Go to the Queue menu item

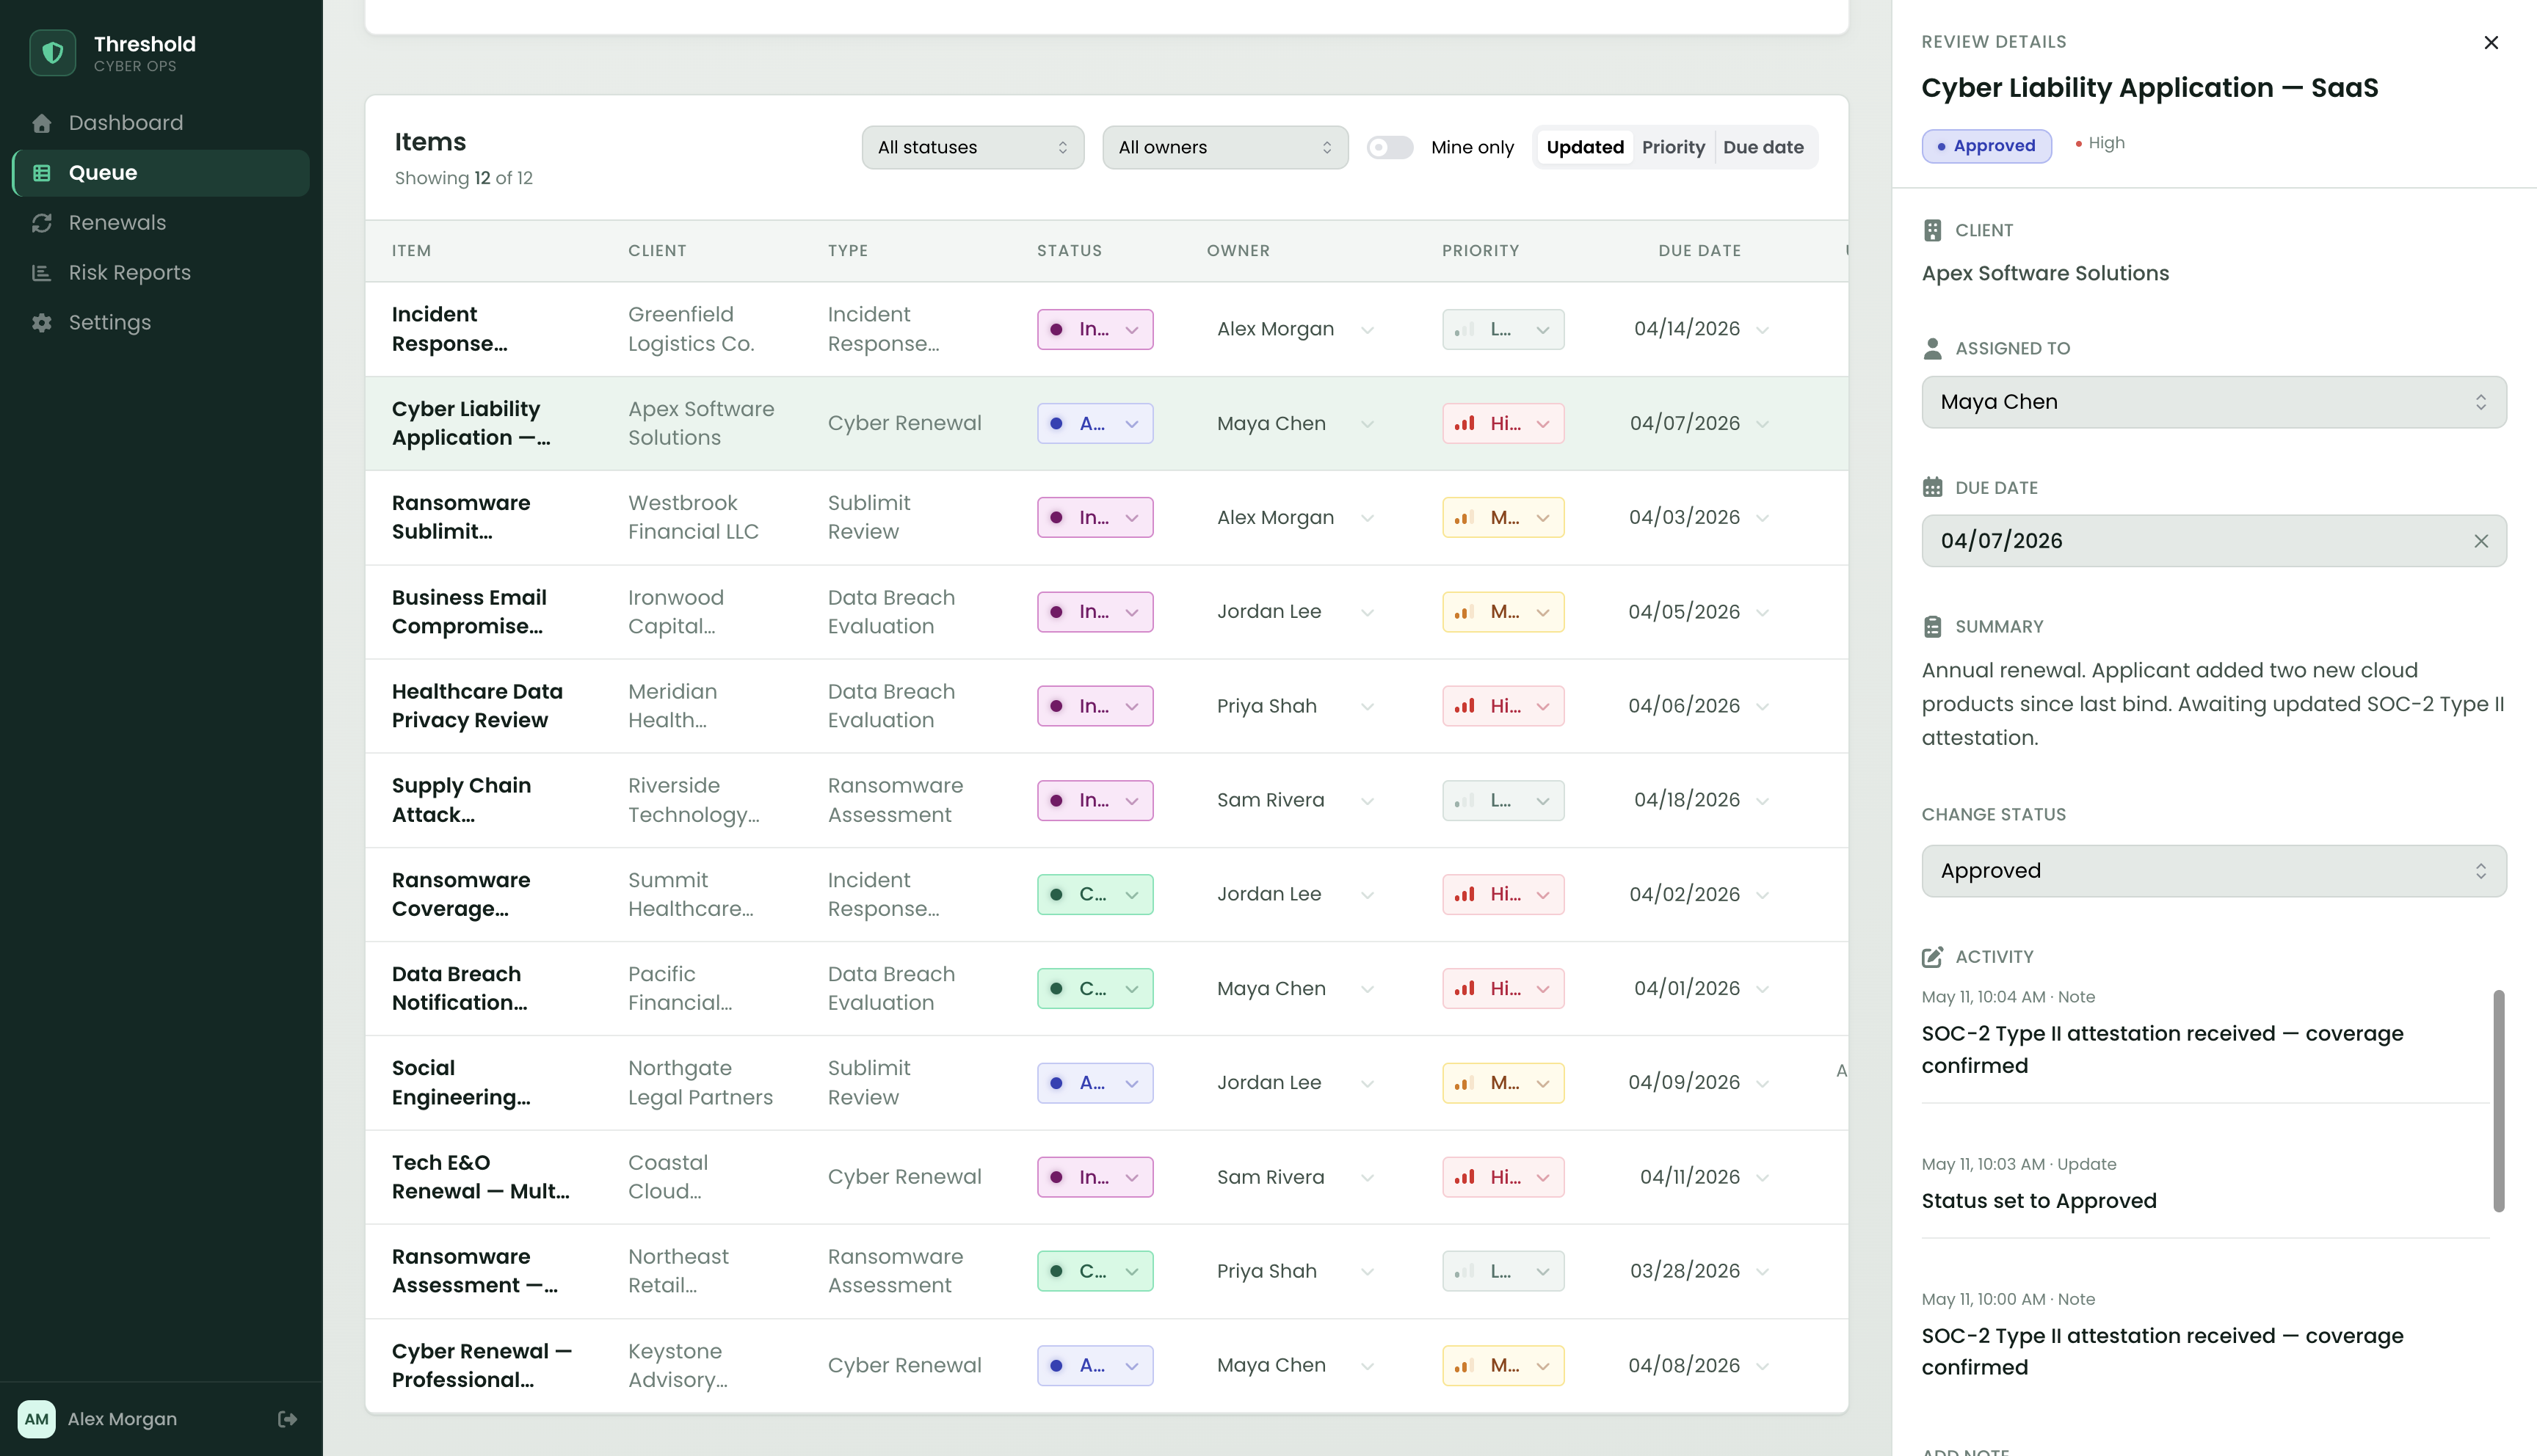[161, 173]
